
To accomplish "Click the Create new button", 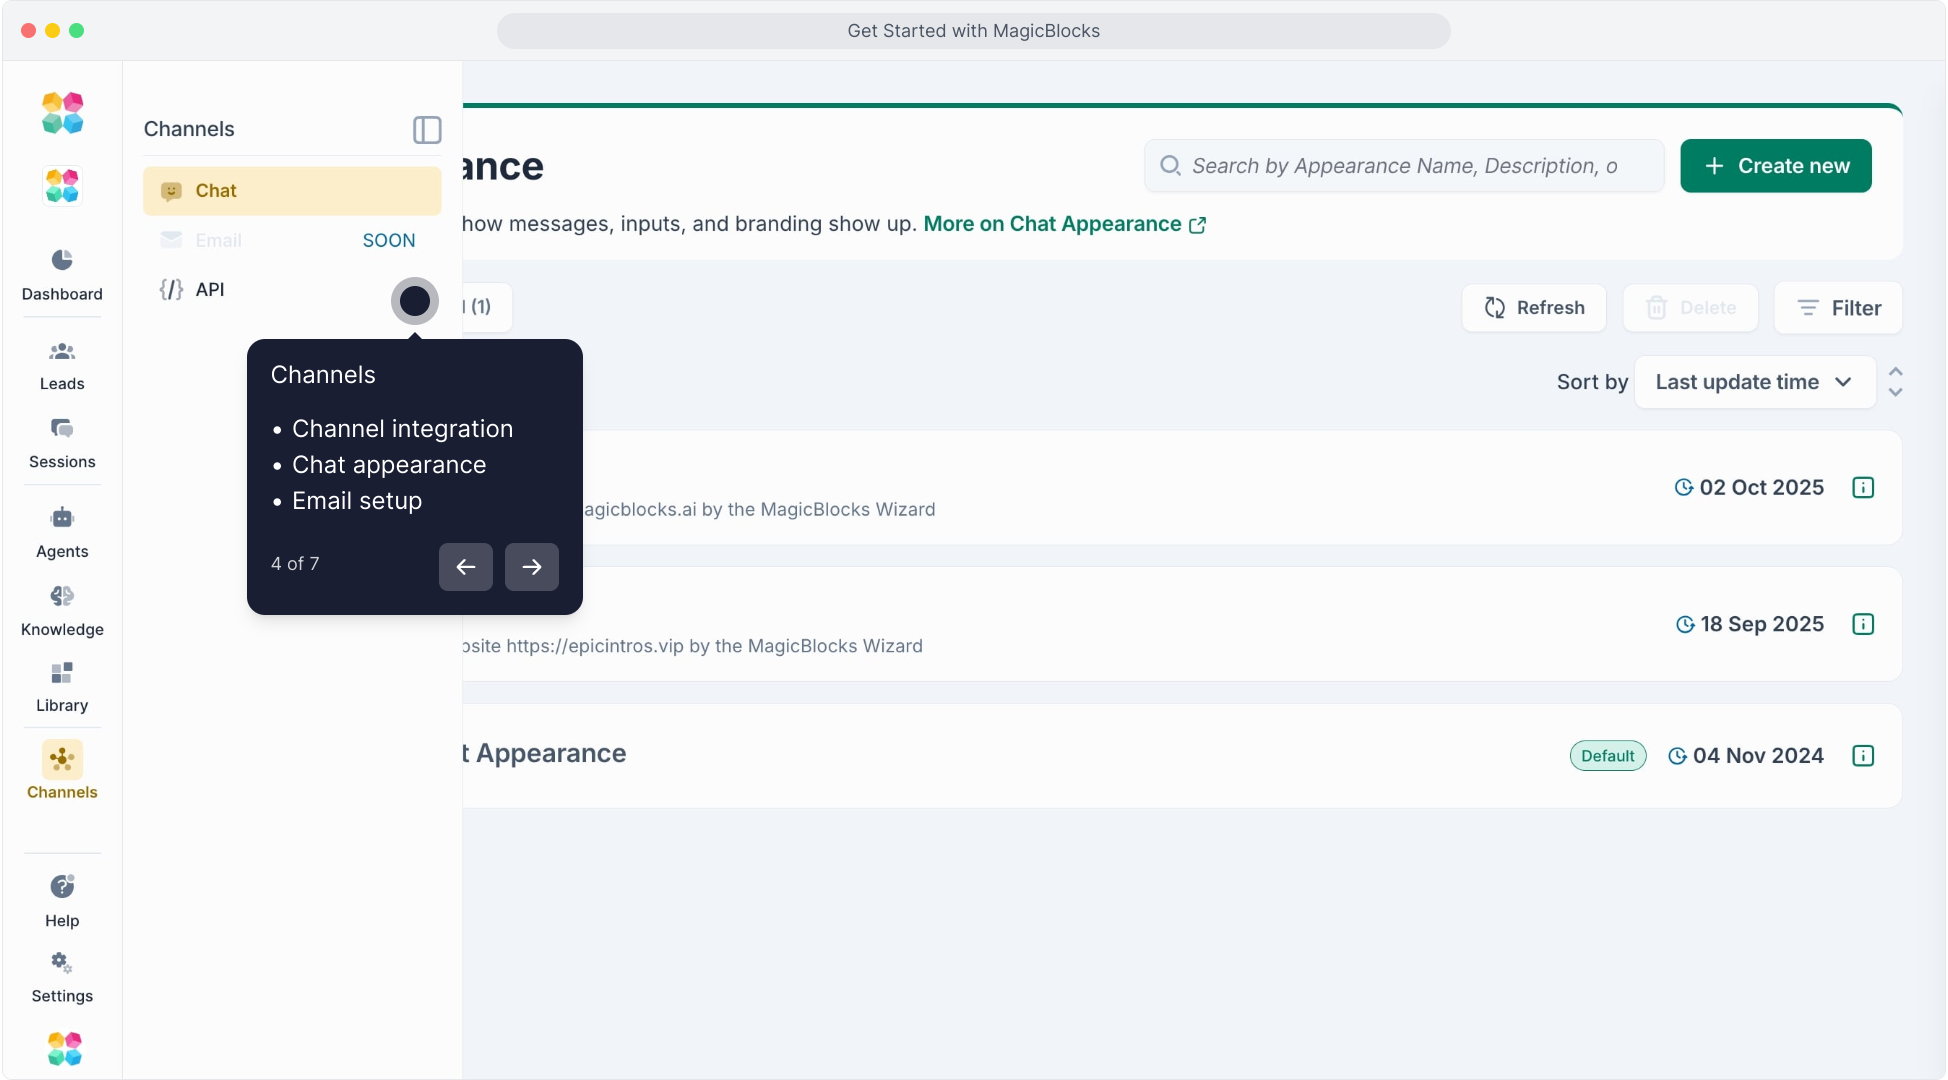I will (x=1776, y=166).
